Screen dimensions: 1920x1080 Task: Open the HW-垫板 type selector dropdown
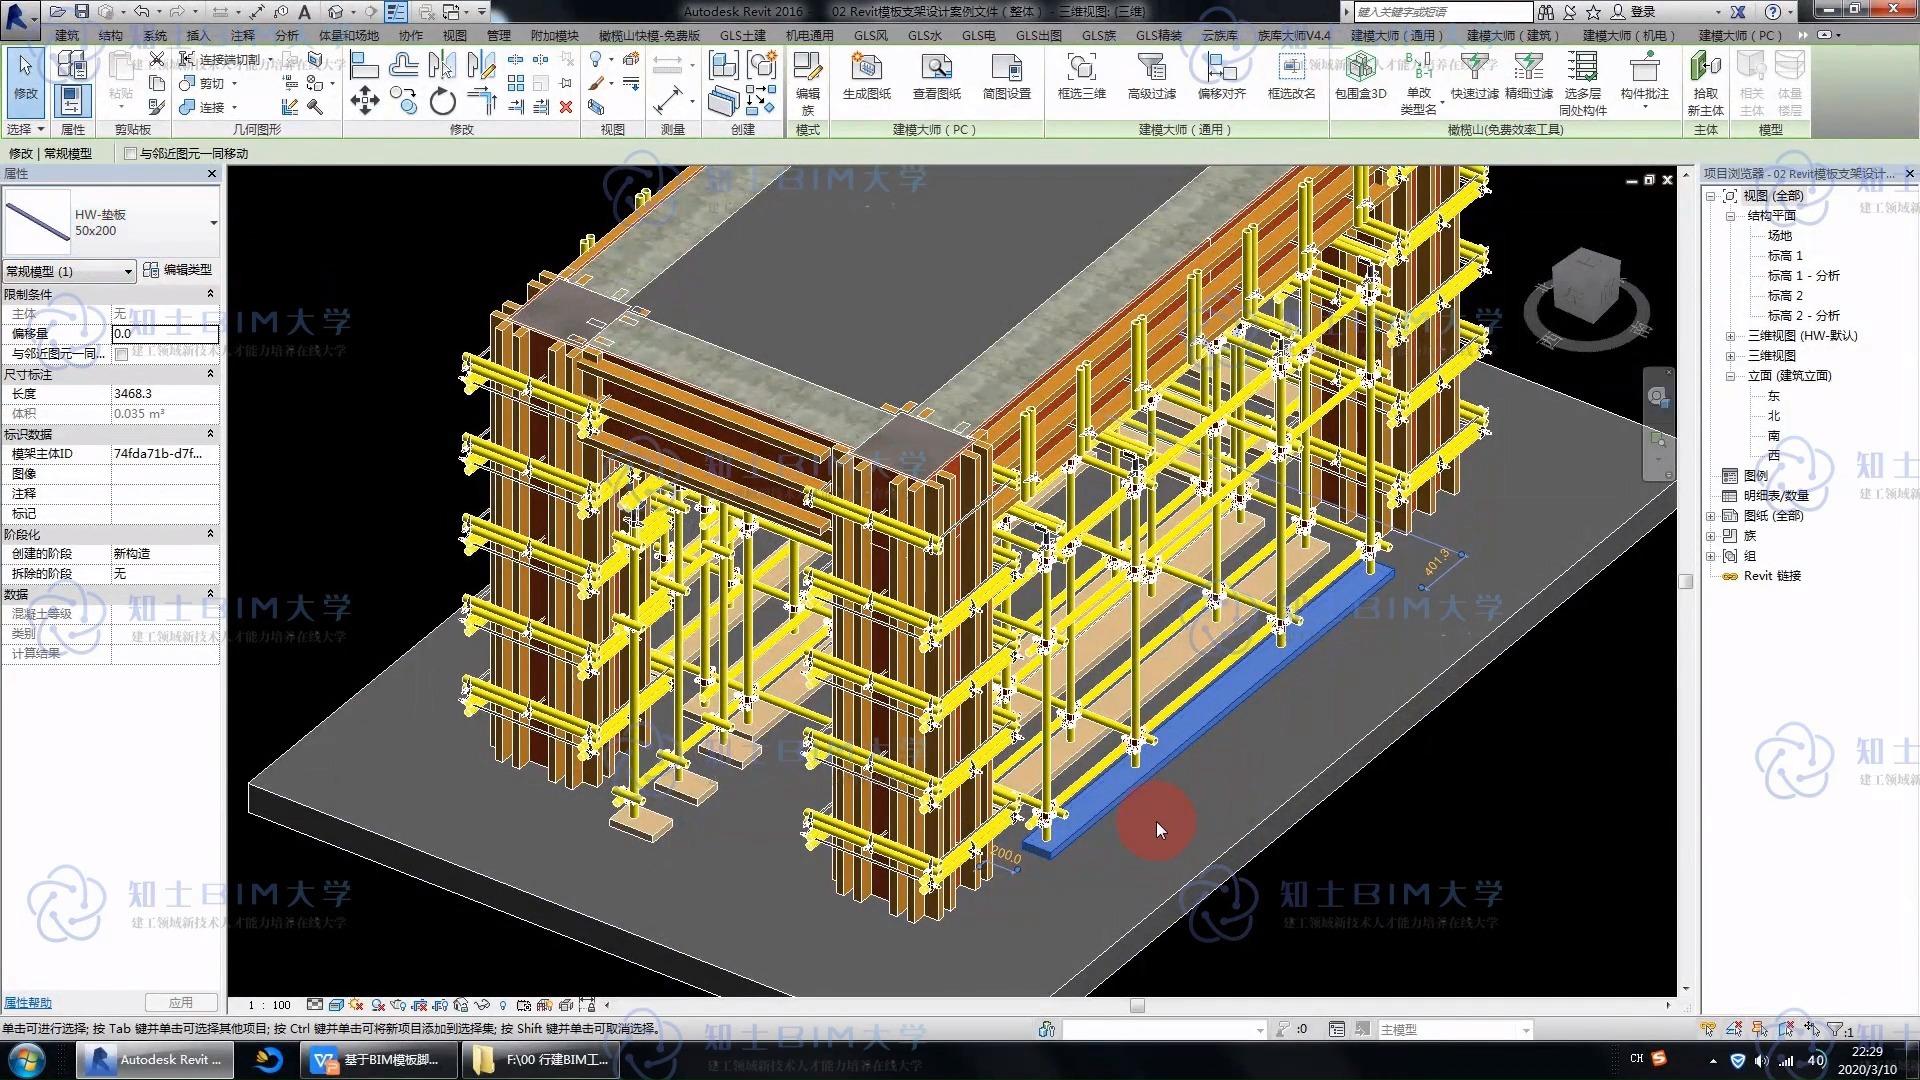[213, 223]
